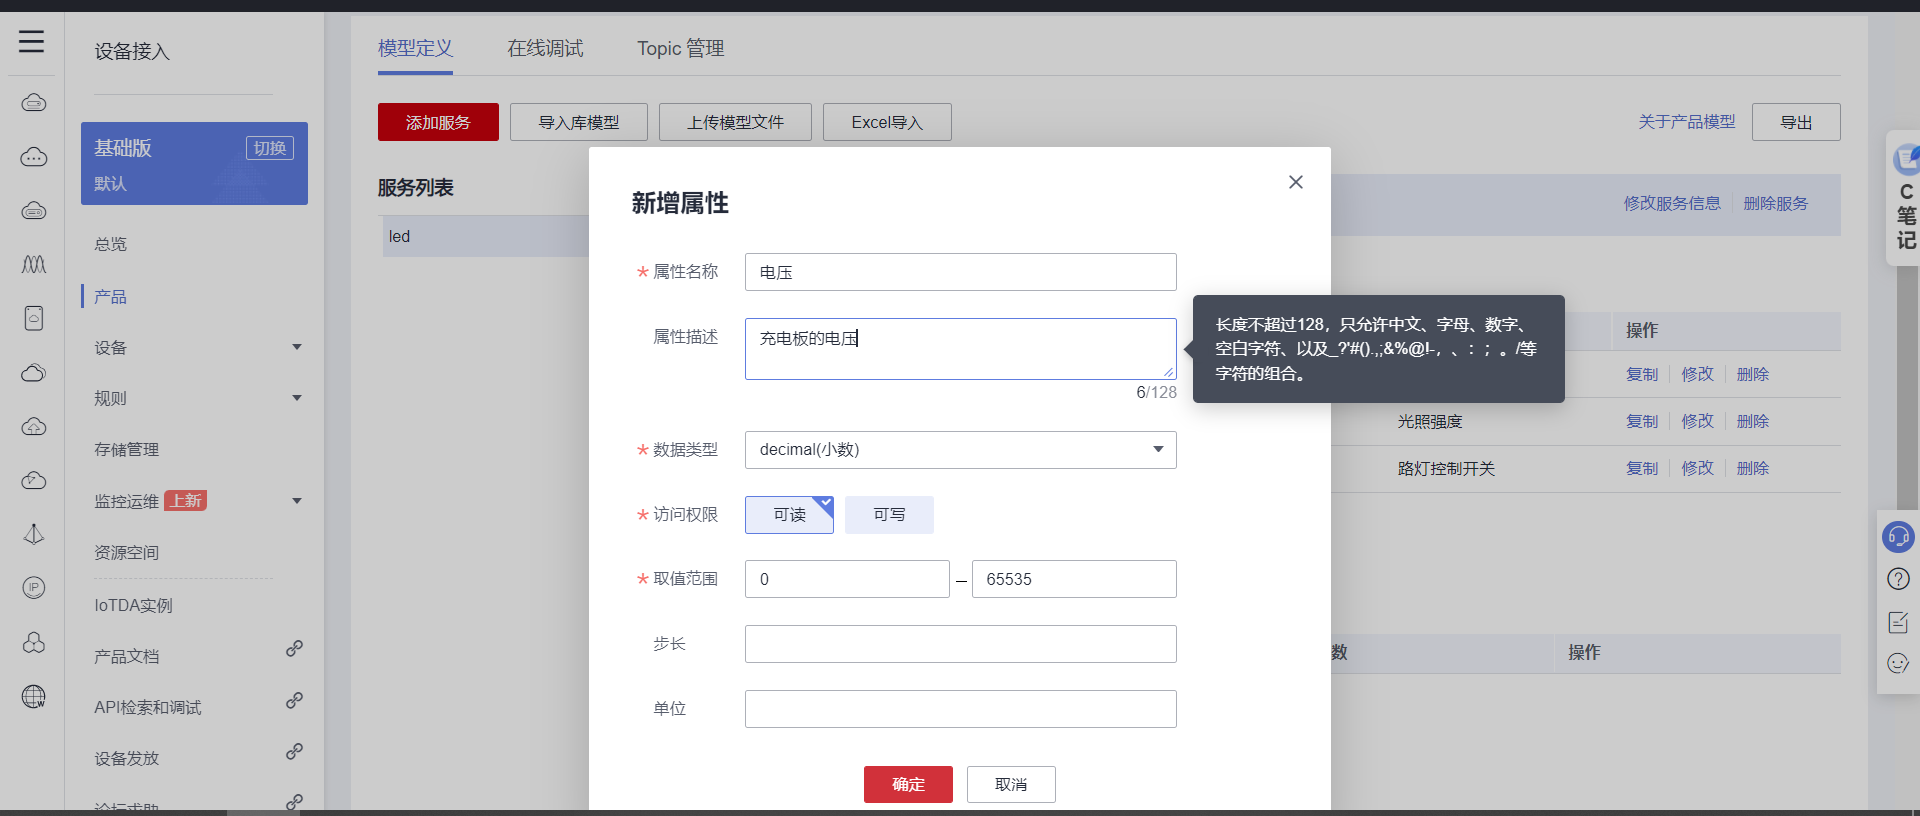The image size is (1920, 816).
Task: Cancel the dialog with 取消
Action: click(x=1011, y=784)
